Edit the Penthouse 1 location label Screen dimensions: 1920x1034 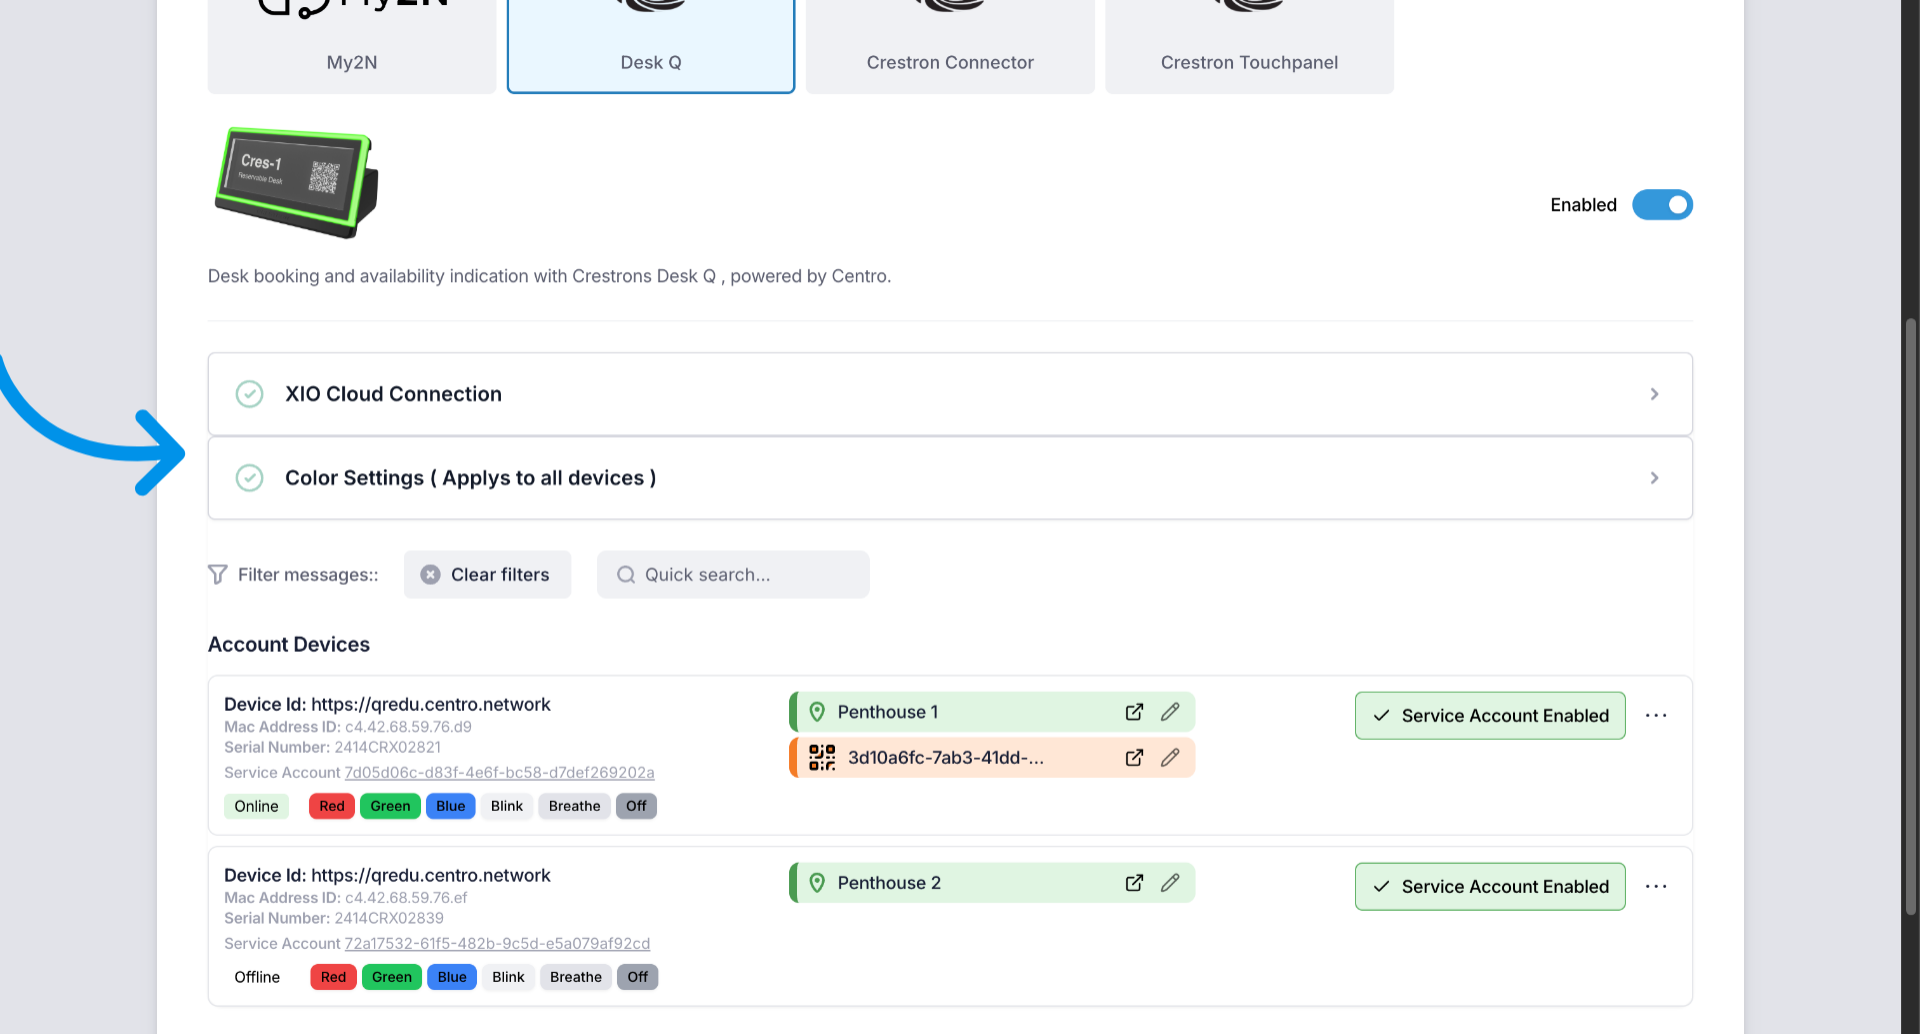(1170, 711)
